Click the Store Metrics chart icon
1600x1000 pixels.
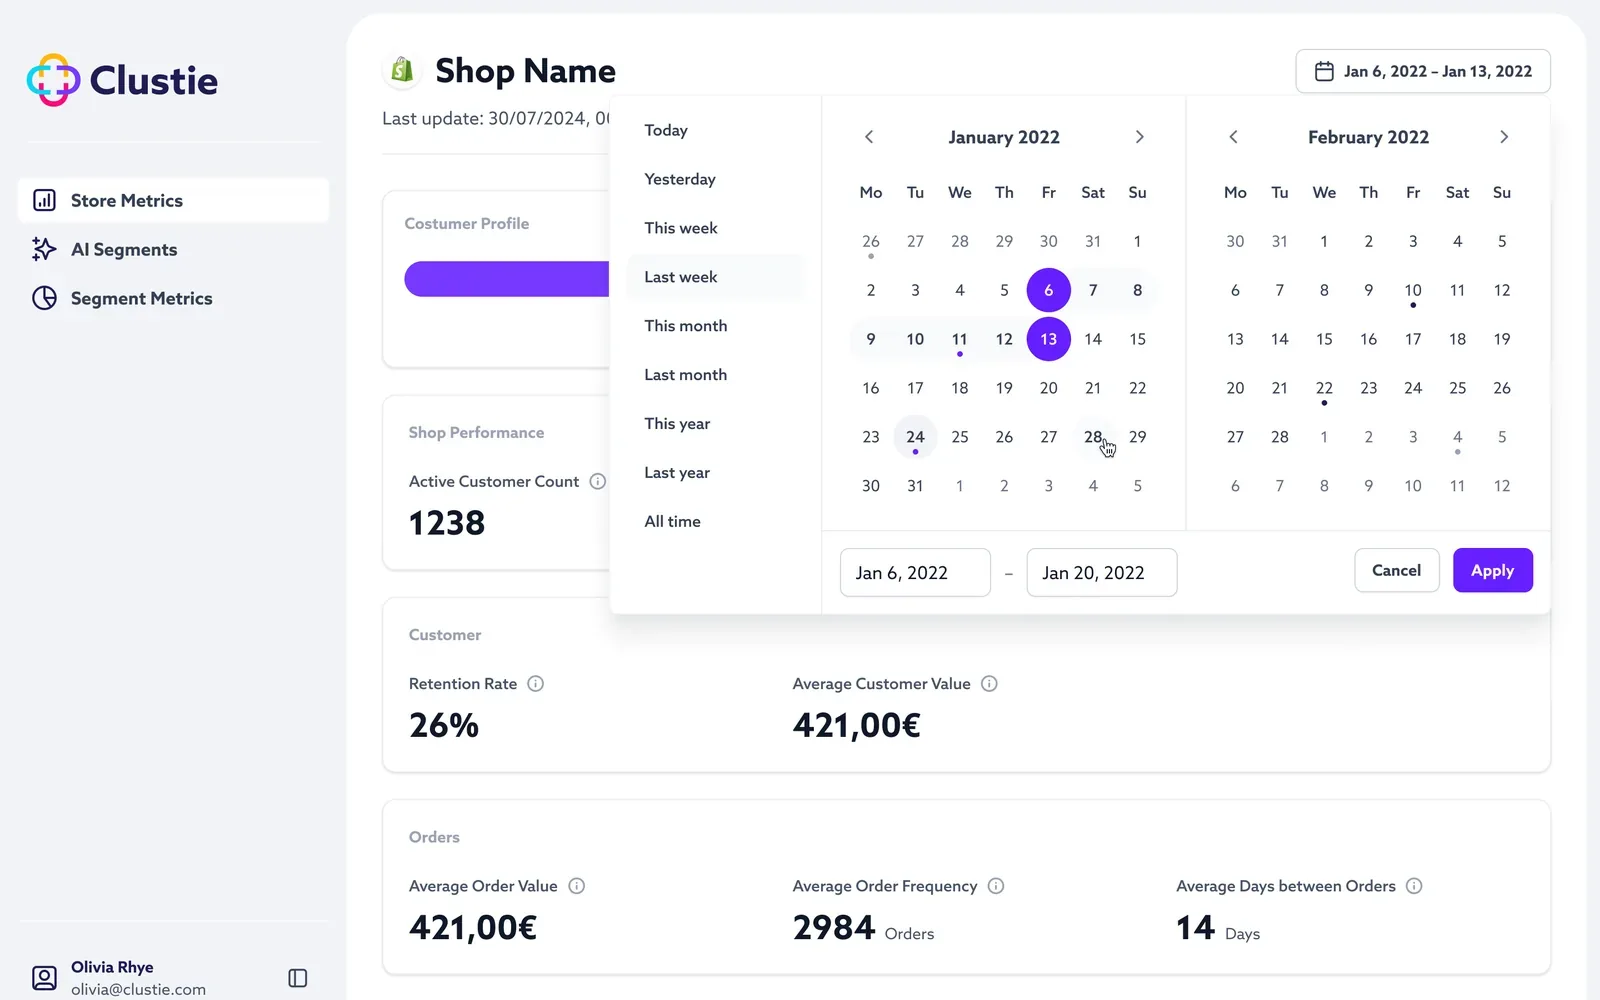(44, 200)
